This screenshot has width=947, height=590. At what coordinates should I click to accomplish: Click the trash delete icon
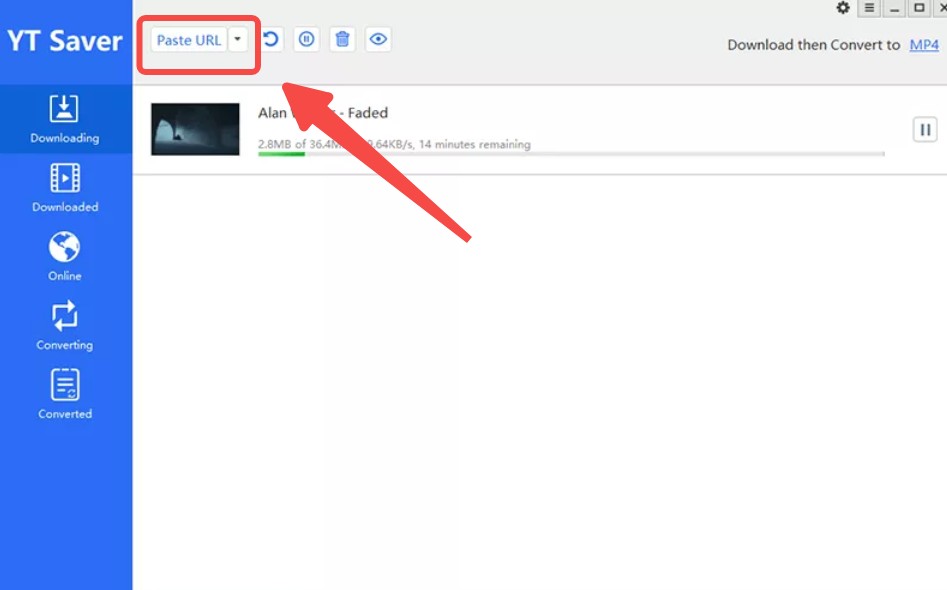(x=342, y=39)
